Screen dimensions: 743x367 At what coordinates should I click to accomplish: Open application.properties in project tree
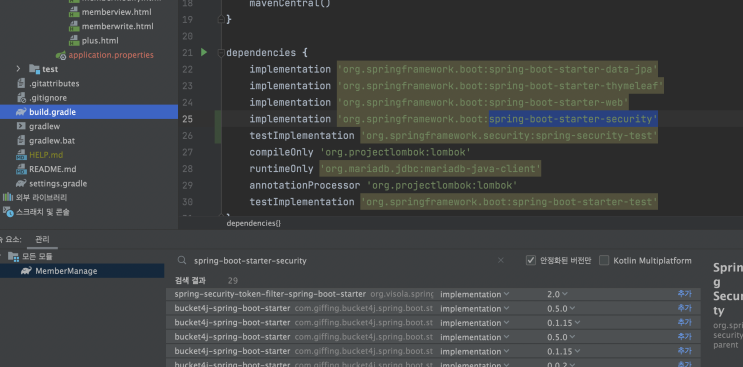click(111, 55)
